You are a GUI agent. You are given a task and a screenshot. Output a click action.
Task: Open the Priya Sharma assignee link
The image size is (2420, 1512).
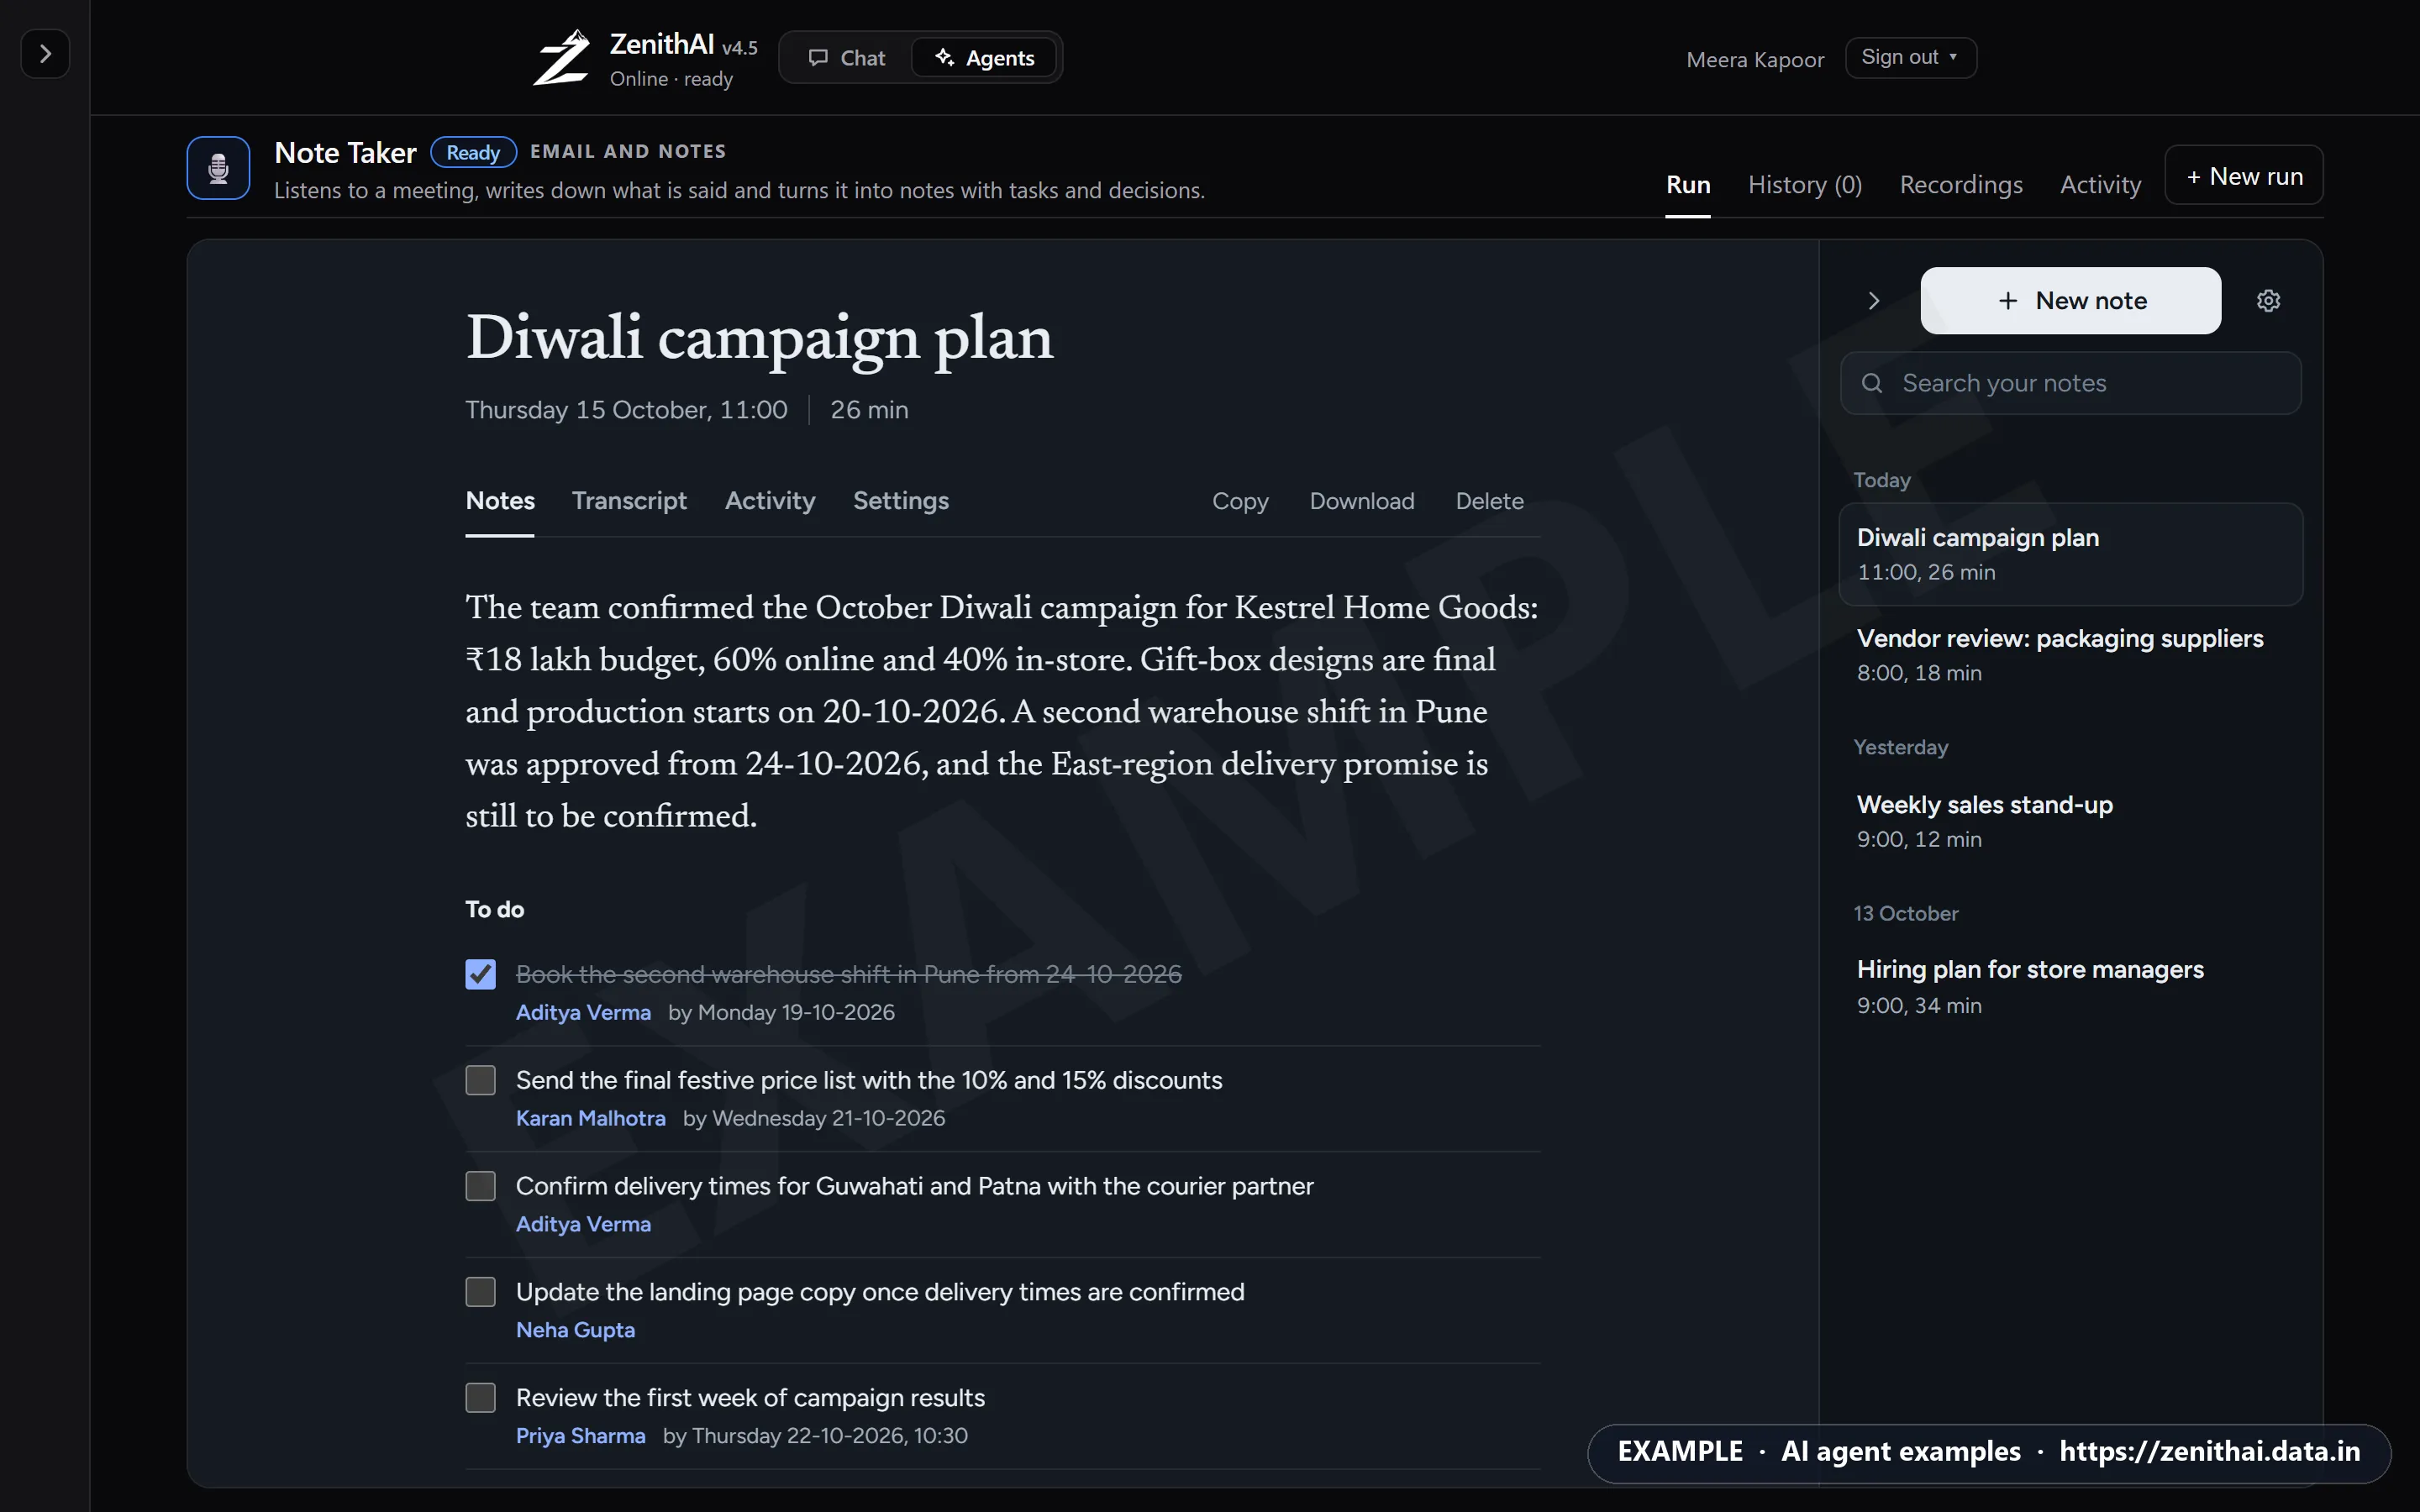click(x=581, y=1436)
